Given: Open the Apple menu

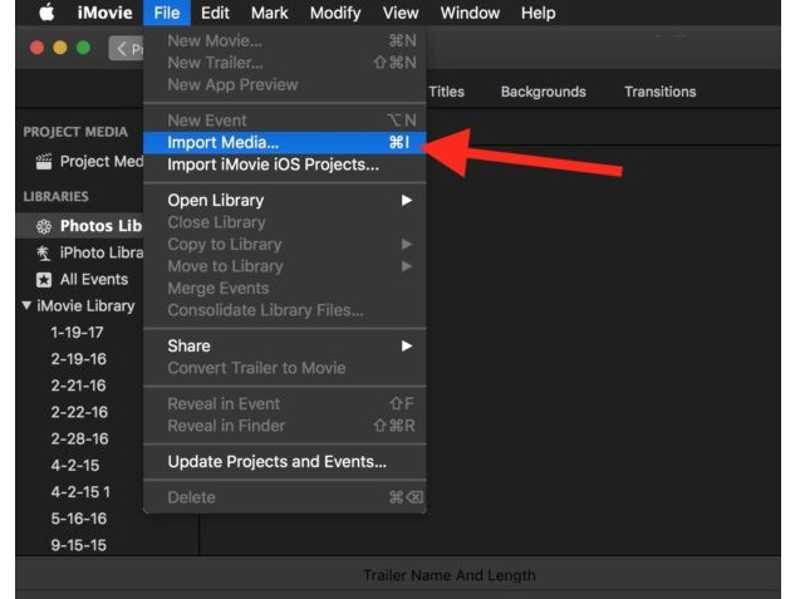Looking at the screenshot, I should pyautogui.click(x=47, y=12).
